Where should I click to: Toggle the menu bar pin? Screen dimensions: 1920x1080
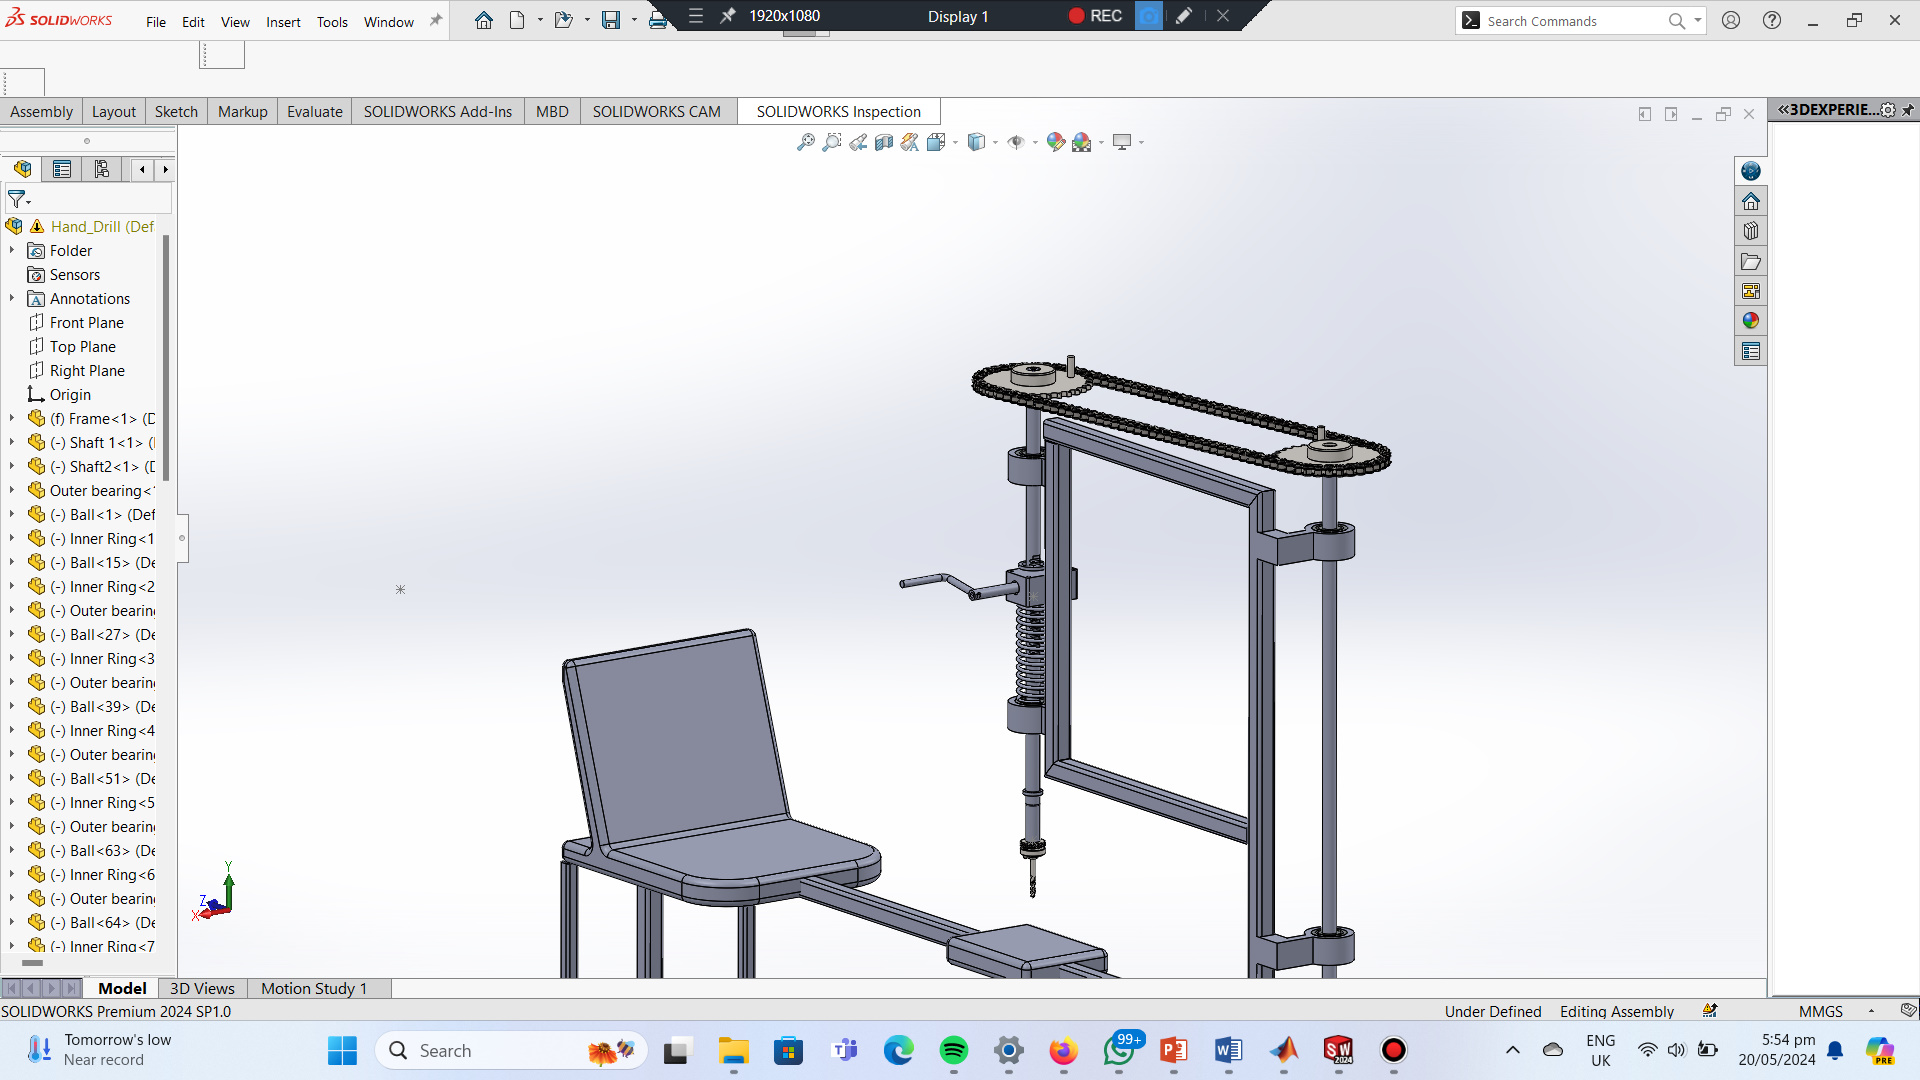(x=436, y=21)
